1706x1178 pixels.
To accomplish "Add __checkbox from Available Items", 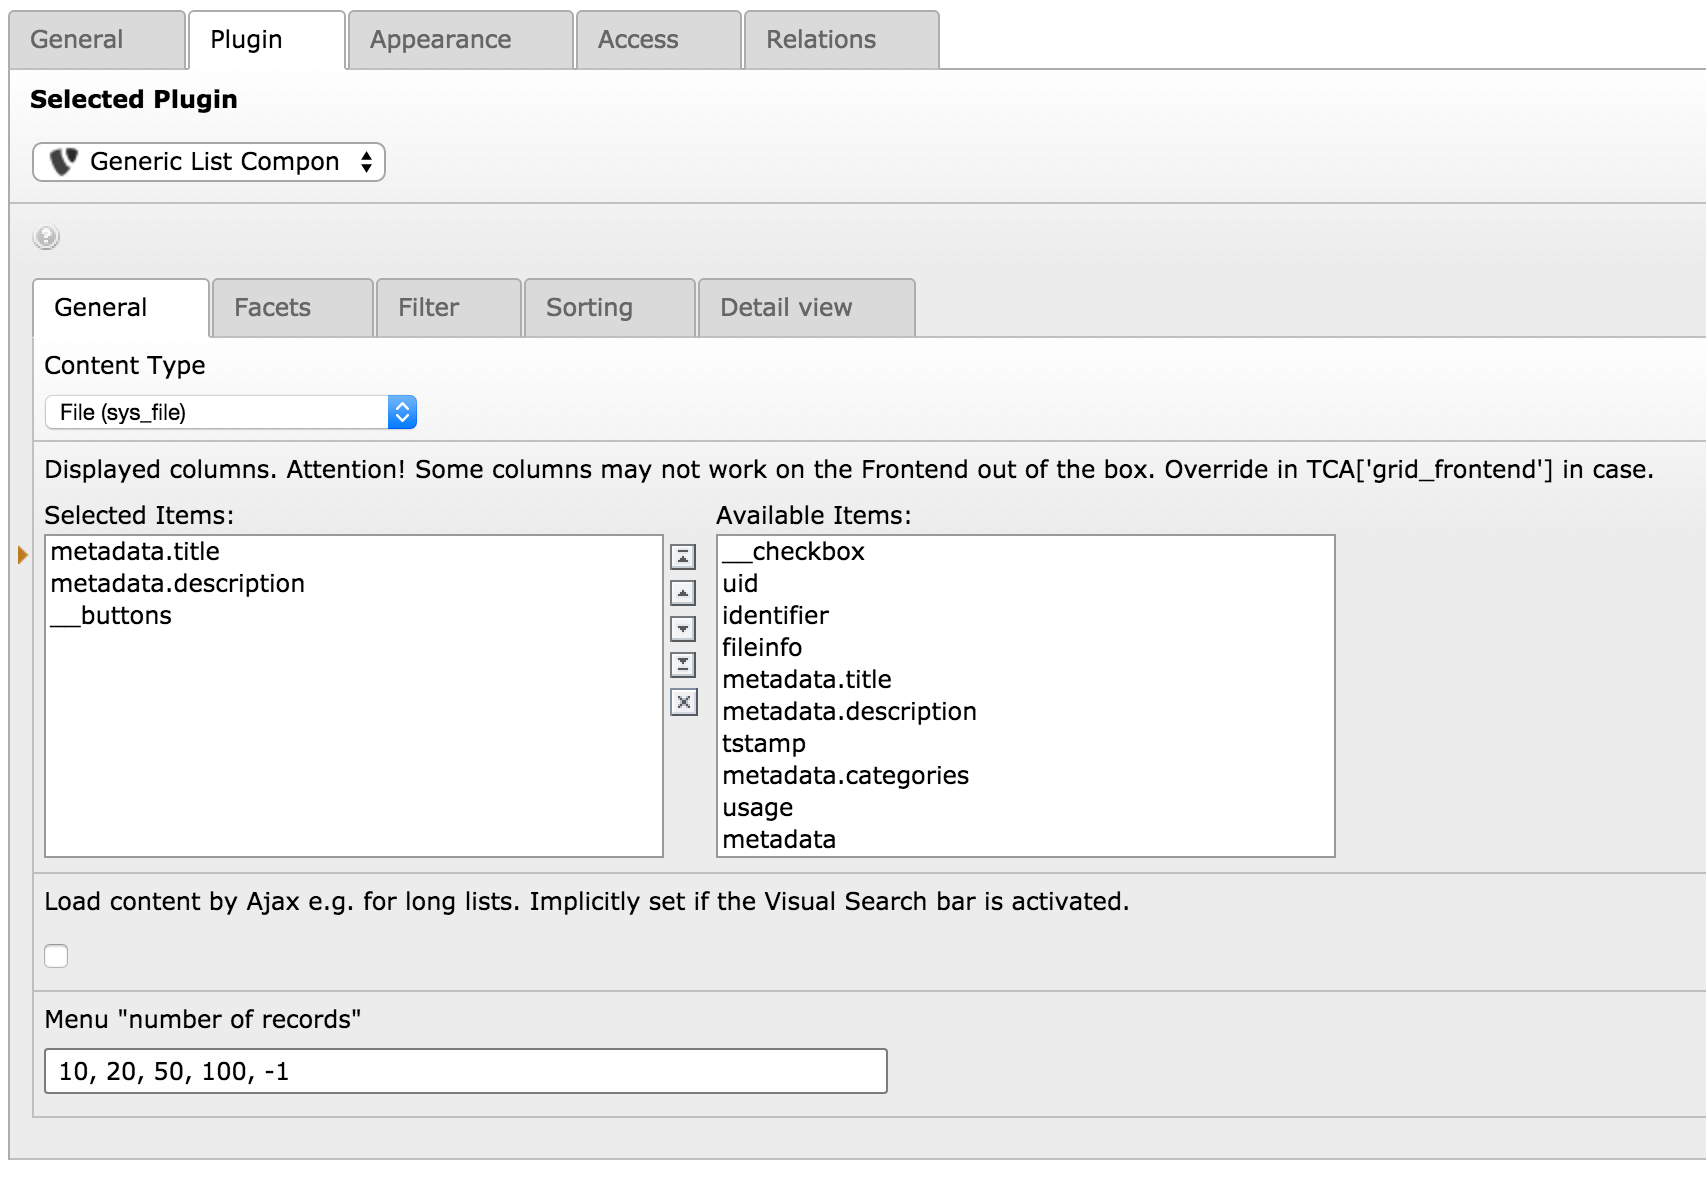I will pos(794,552).
